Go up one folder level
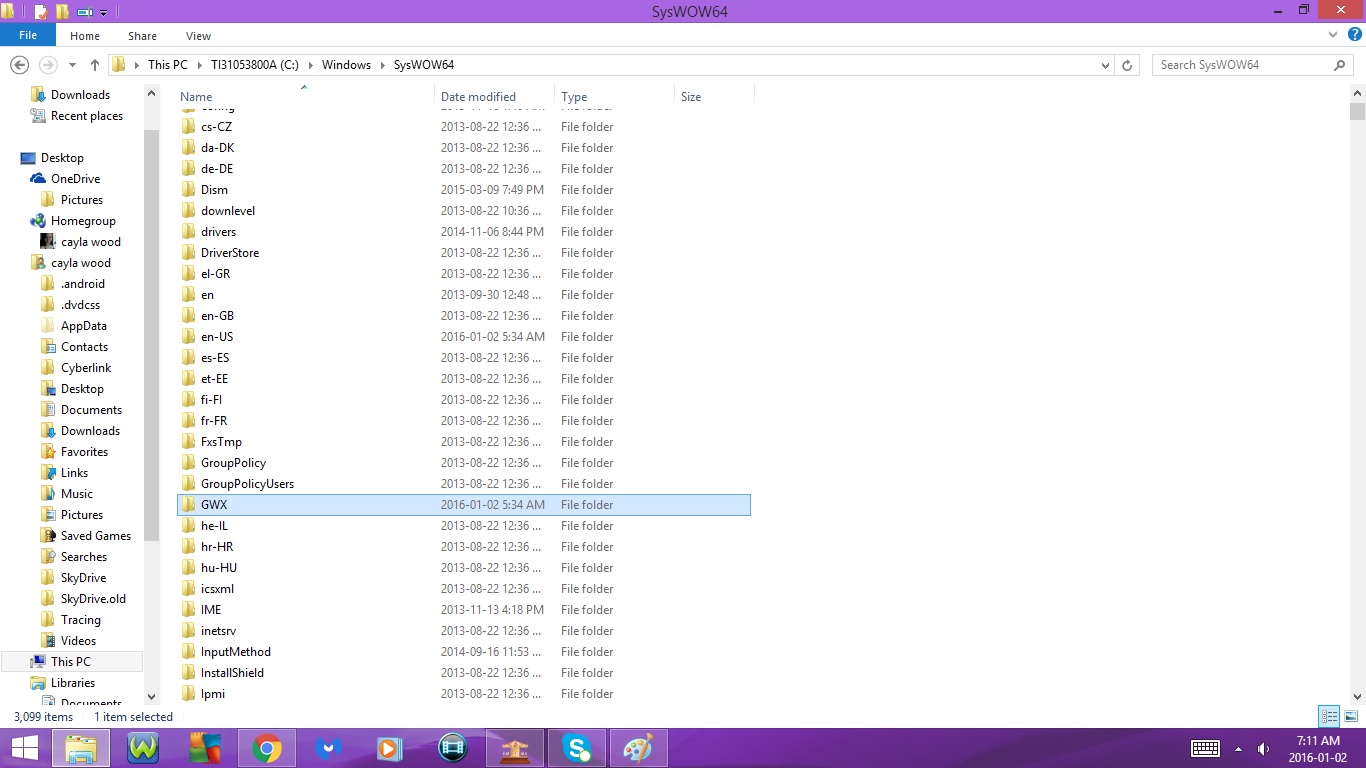 [95, 65]
